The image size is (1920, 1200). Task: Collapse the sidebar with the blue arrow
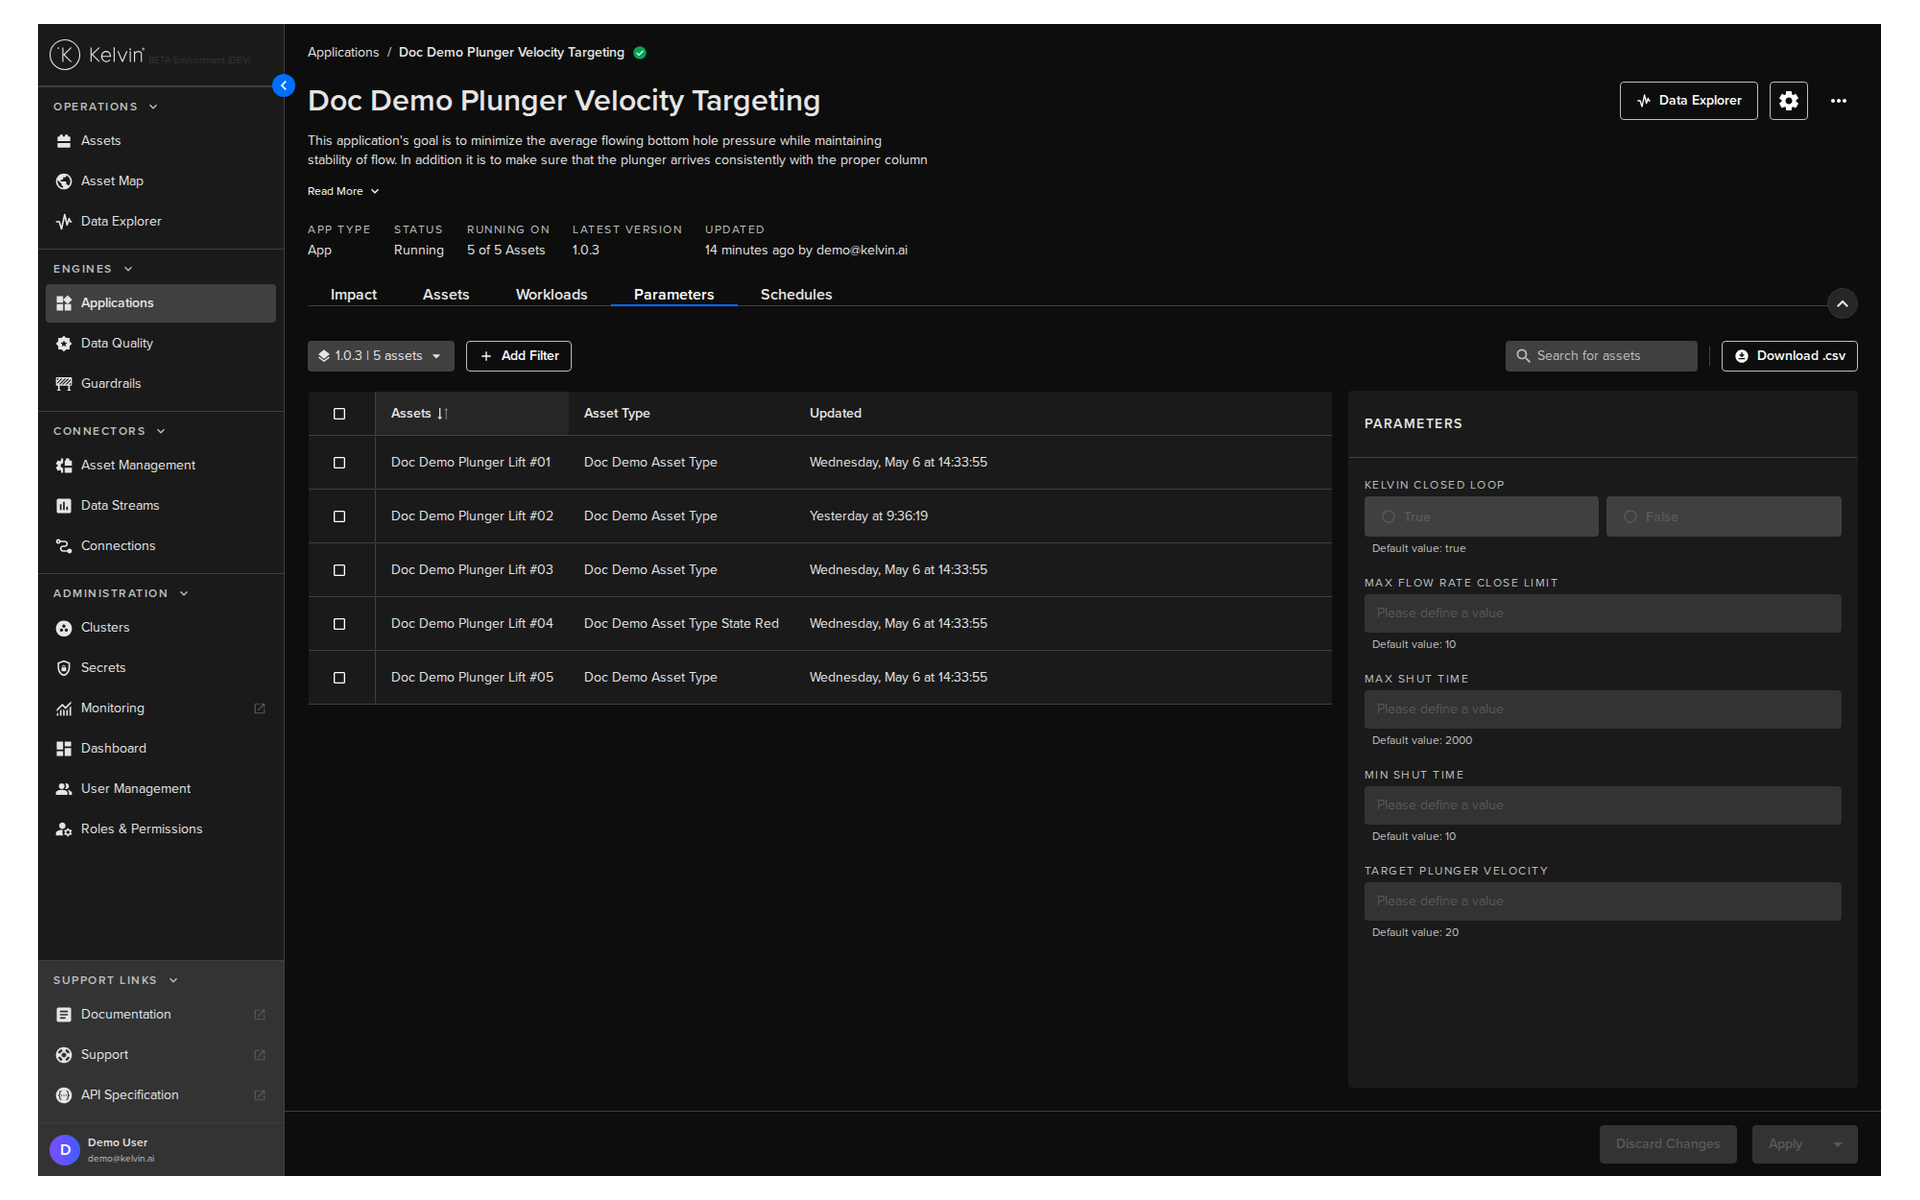coord(283,86)
